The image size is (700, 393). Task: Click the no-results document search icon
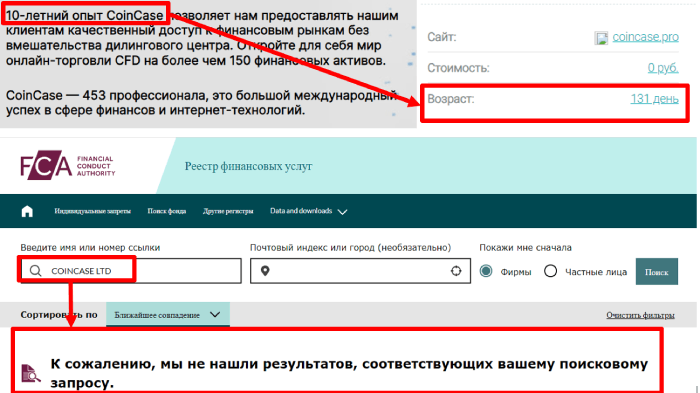tap(30, 373)
